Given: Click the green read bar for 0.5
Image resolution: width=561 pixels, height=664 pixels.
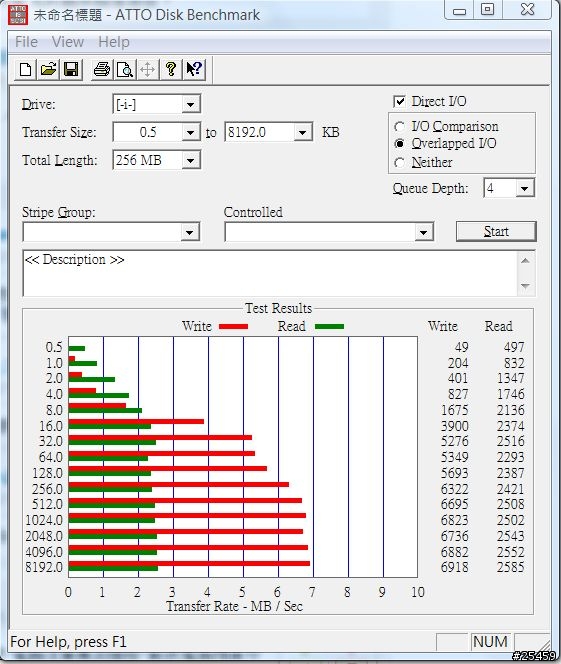Looking at the screenshot, I should point(77,349).
